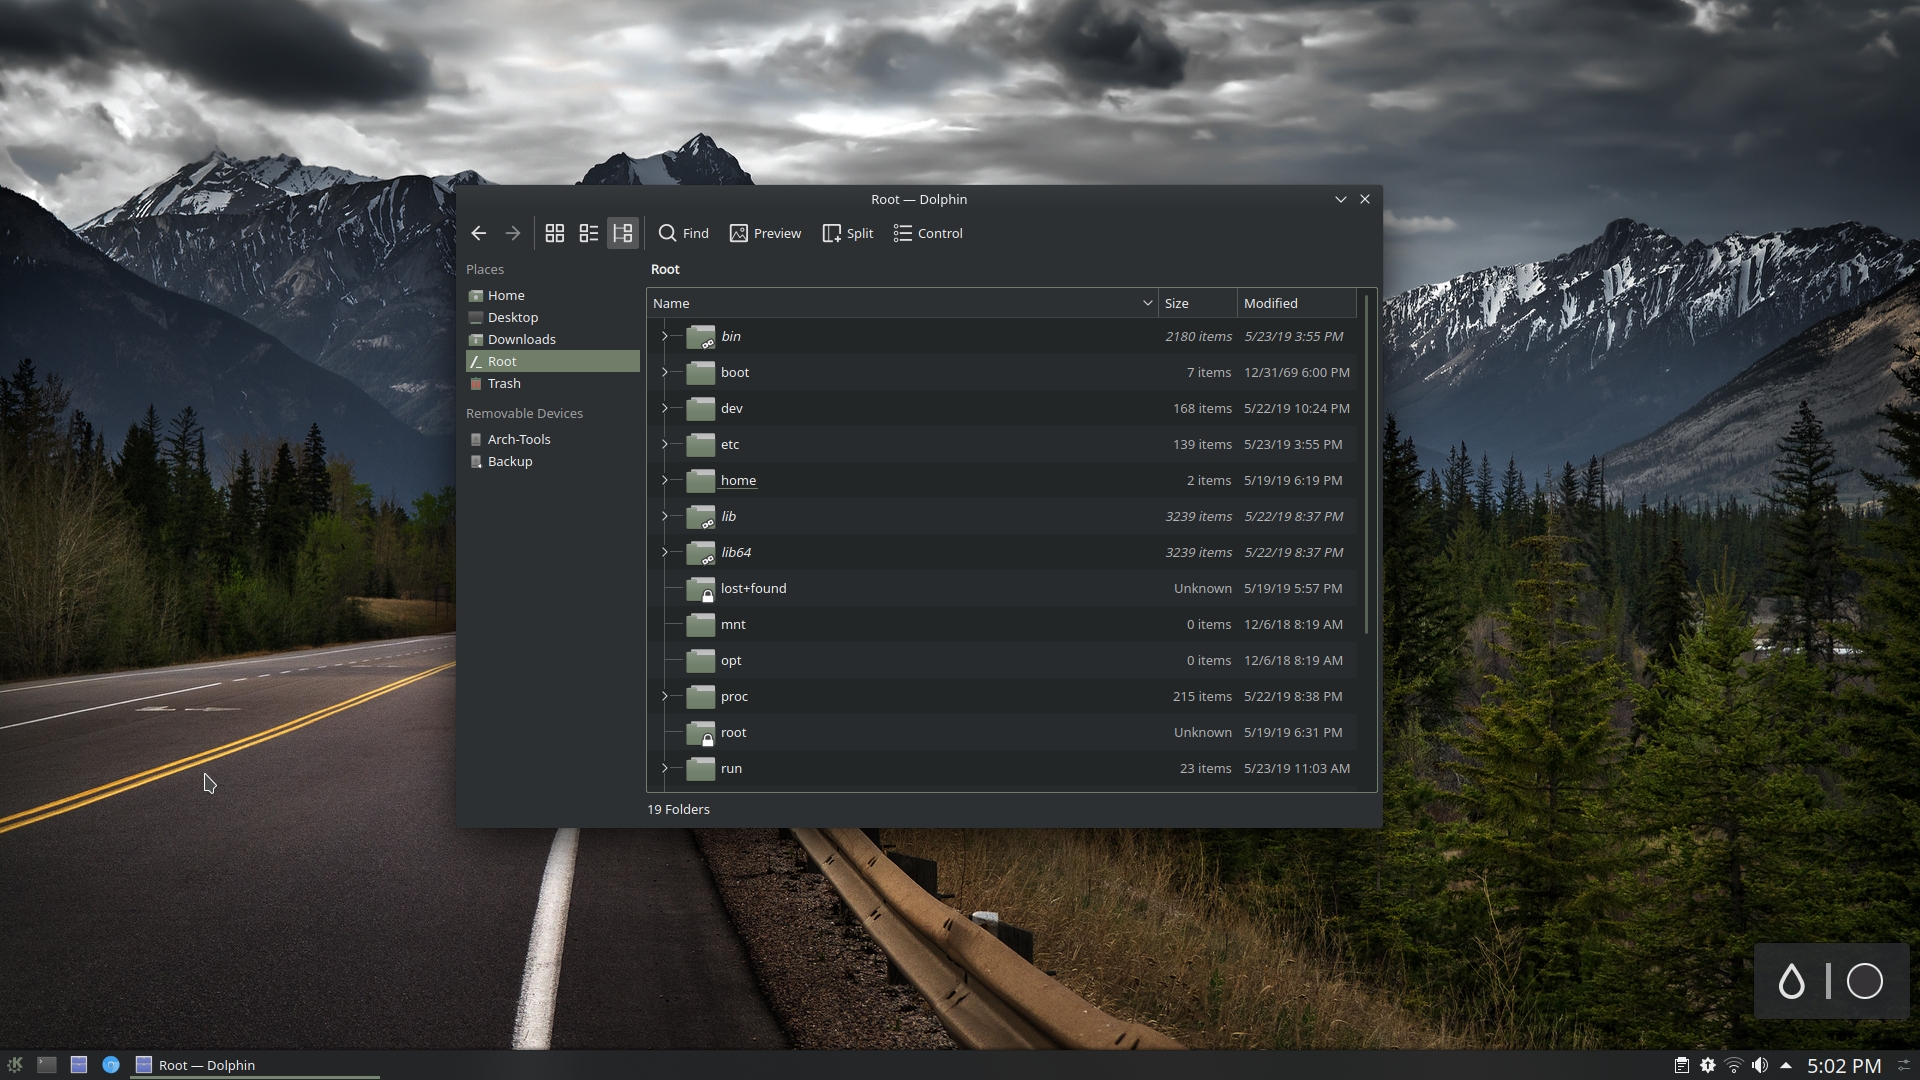The width and height of the screenshot is (1920, 1080).
Task: Click the 5:02 PM clock
Action: tap(1844, 1066)
